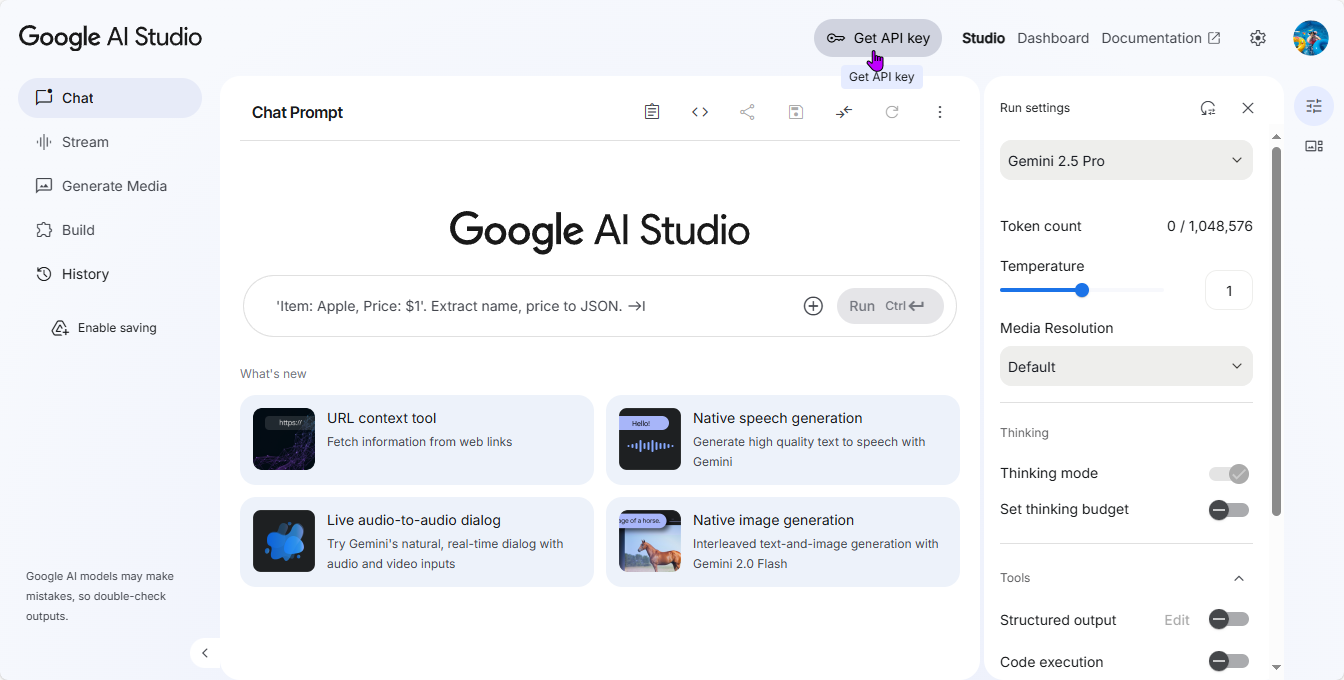Click Edit next to Structured output
Viewport: 1344px width, 680px height.
point(1177,620)
